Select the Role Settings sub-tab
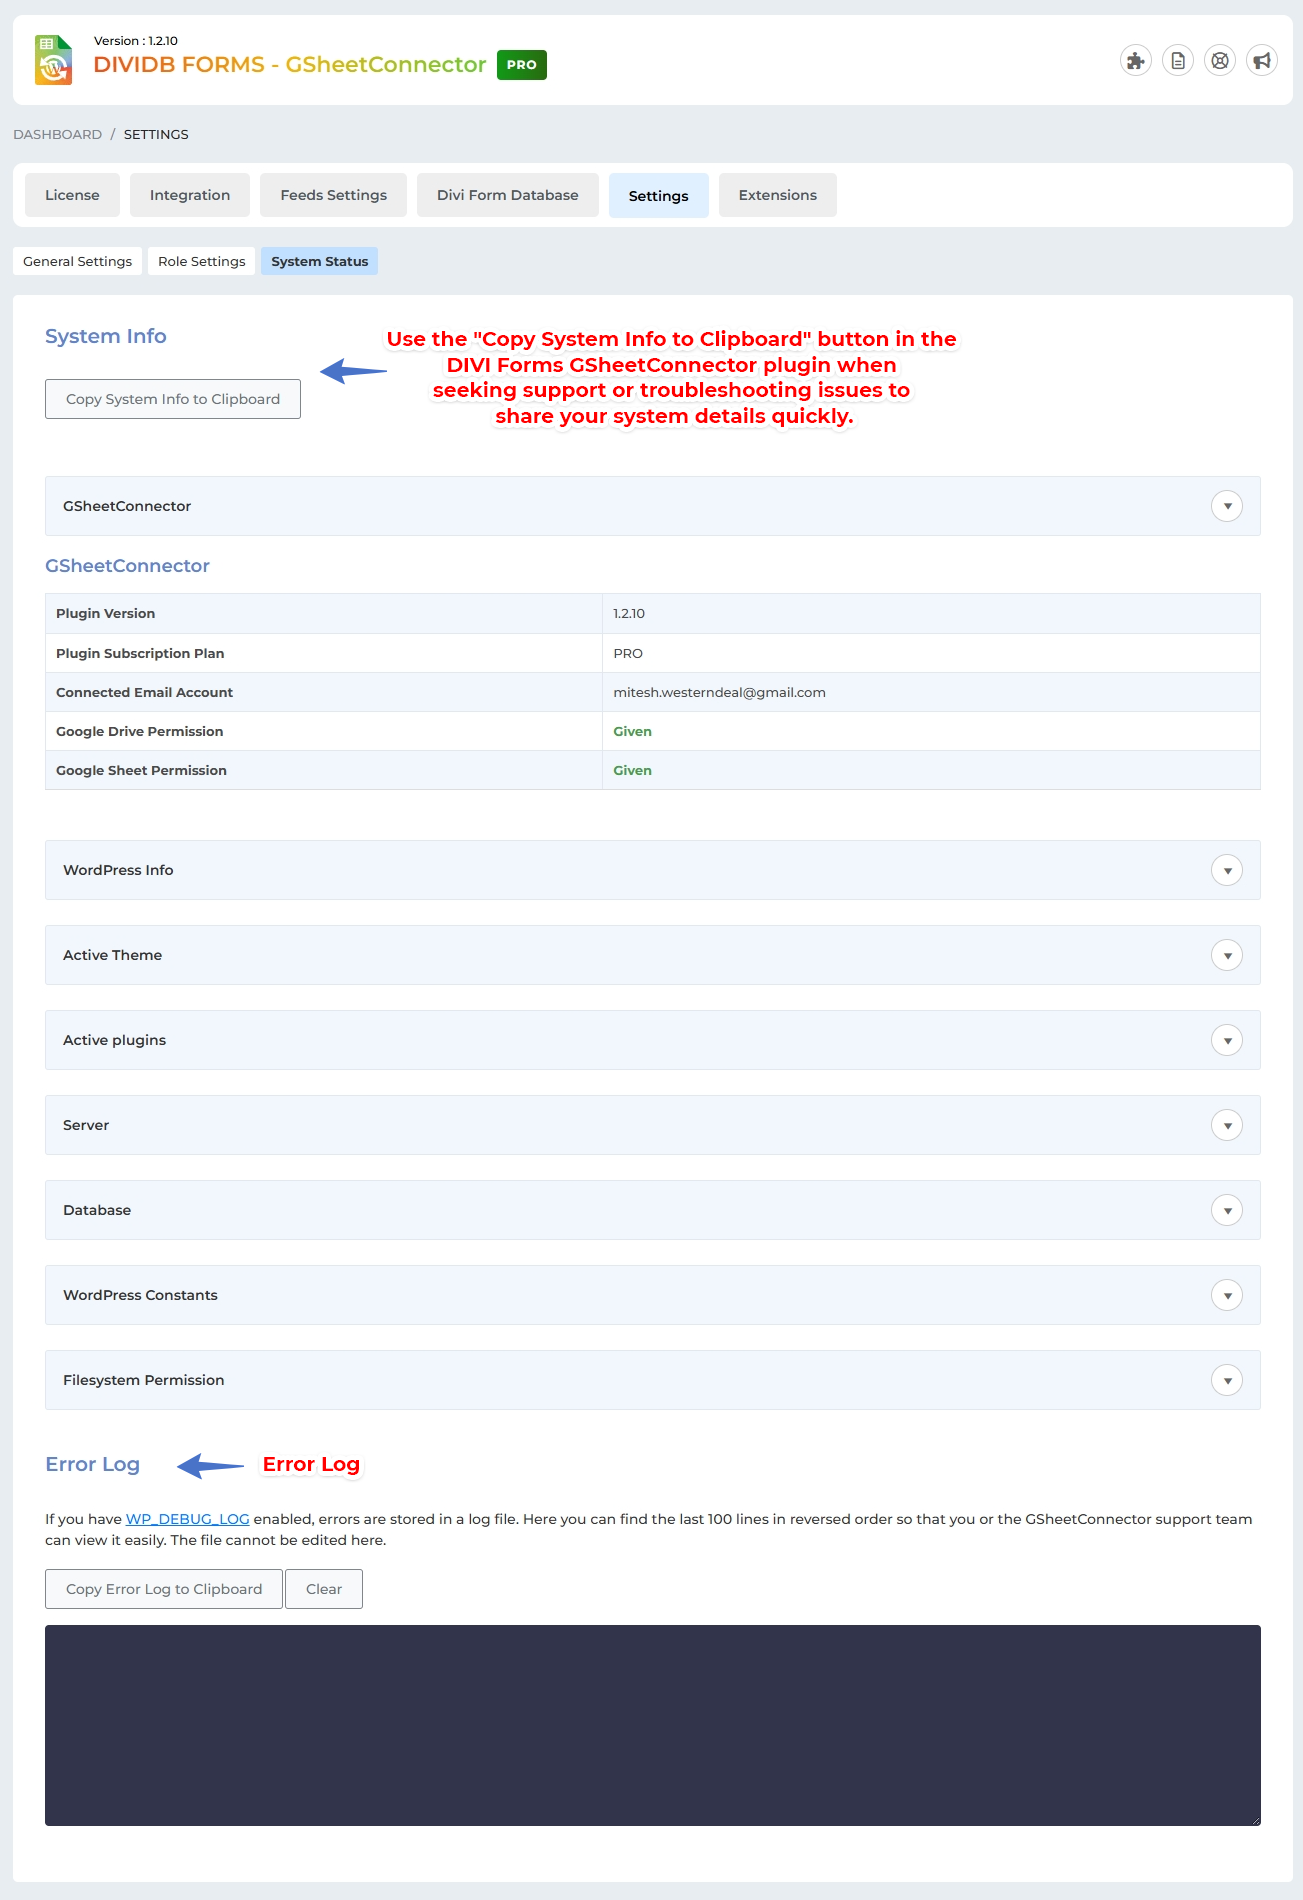 [x=201, y=261]
